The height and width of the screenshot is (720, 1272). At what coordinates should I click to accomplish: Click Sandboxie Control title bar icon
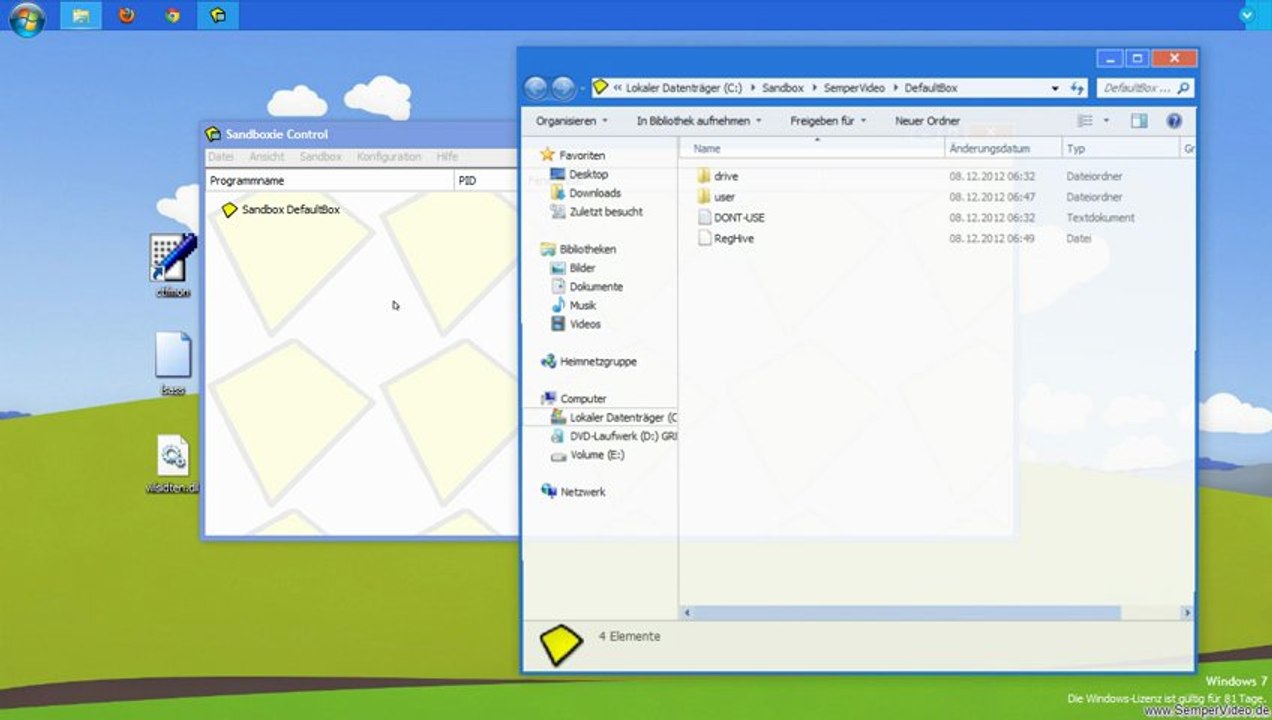point(213,134)
